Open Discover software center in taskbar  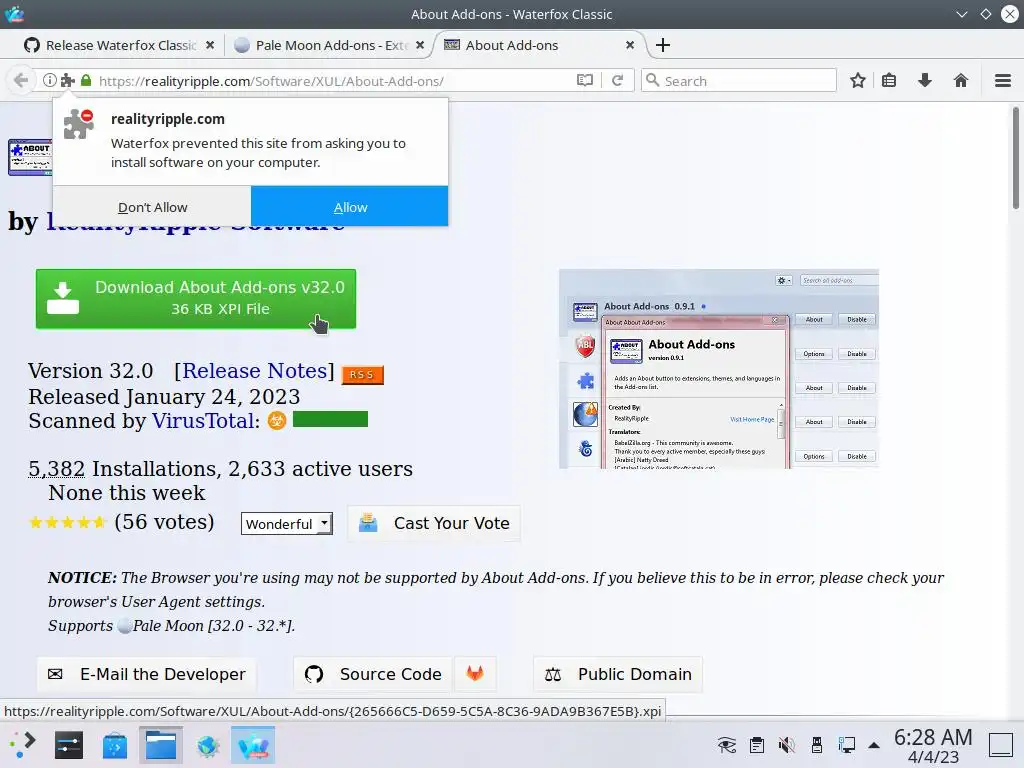click(x=115, y=745)
